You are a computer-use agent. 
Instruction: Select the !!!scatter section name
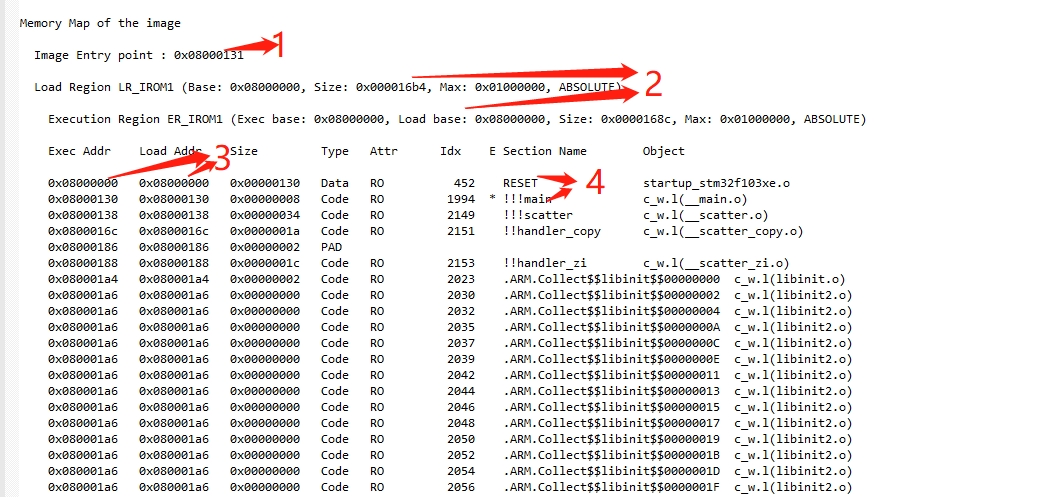[x=537, y=215]
